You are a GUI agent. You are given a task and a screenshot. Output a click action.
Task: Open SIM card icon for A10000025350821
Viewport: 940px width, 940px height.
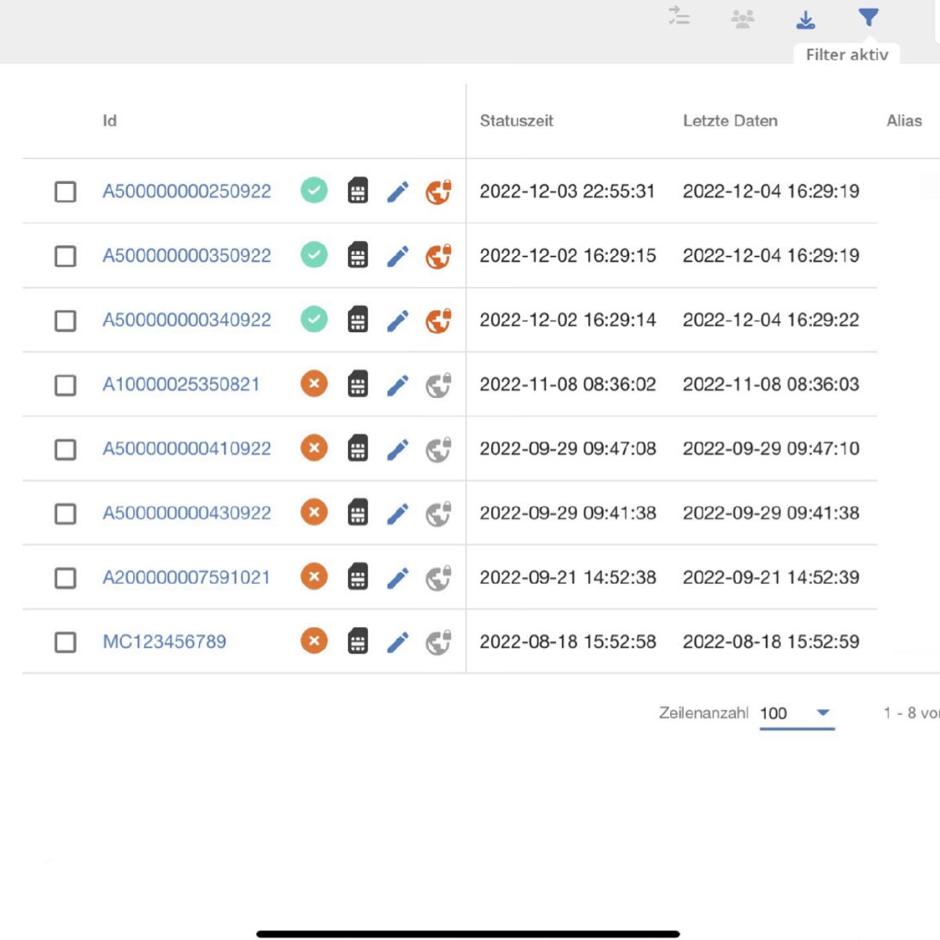358,384
